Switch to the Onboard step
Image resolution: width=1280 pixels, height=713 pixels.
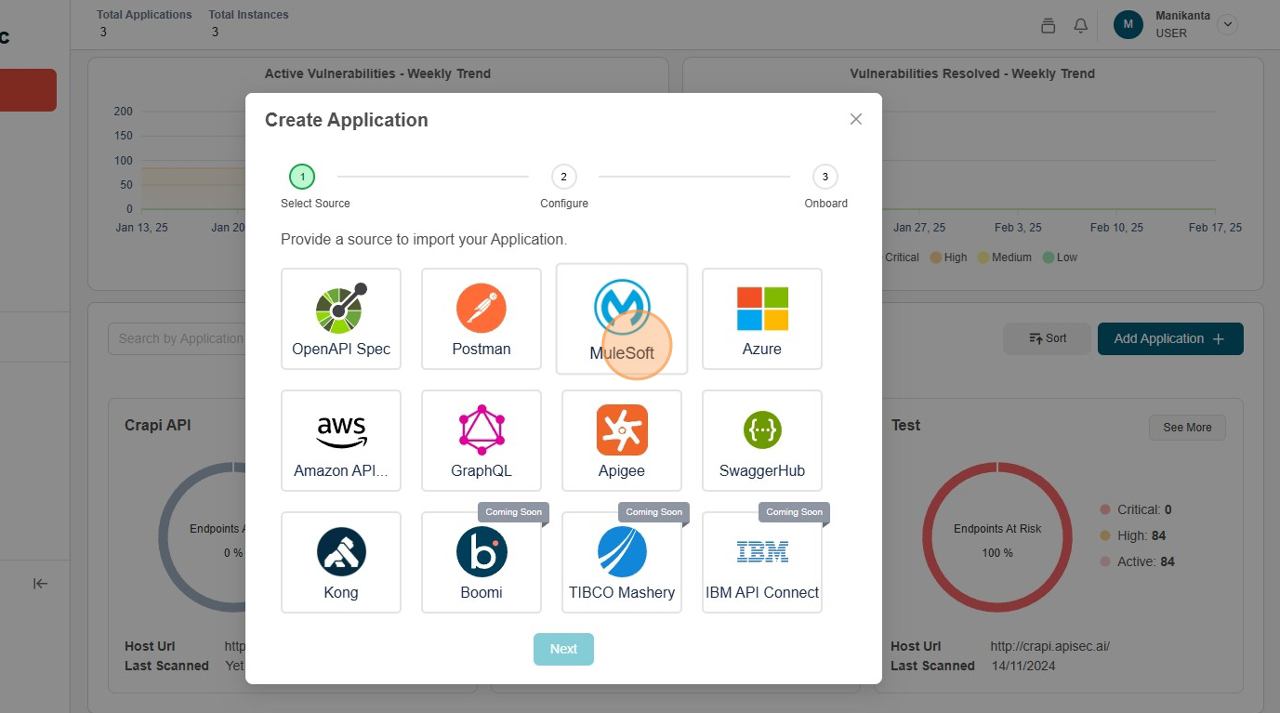pos(825,176)
